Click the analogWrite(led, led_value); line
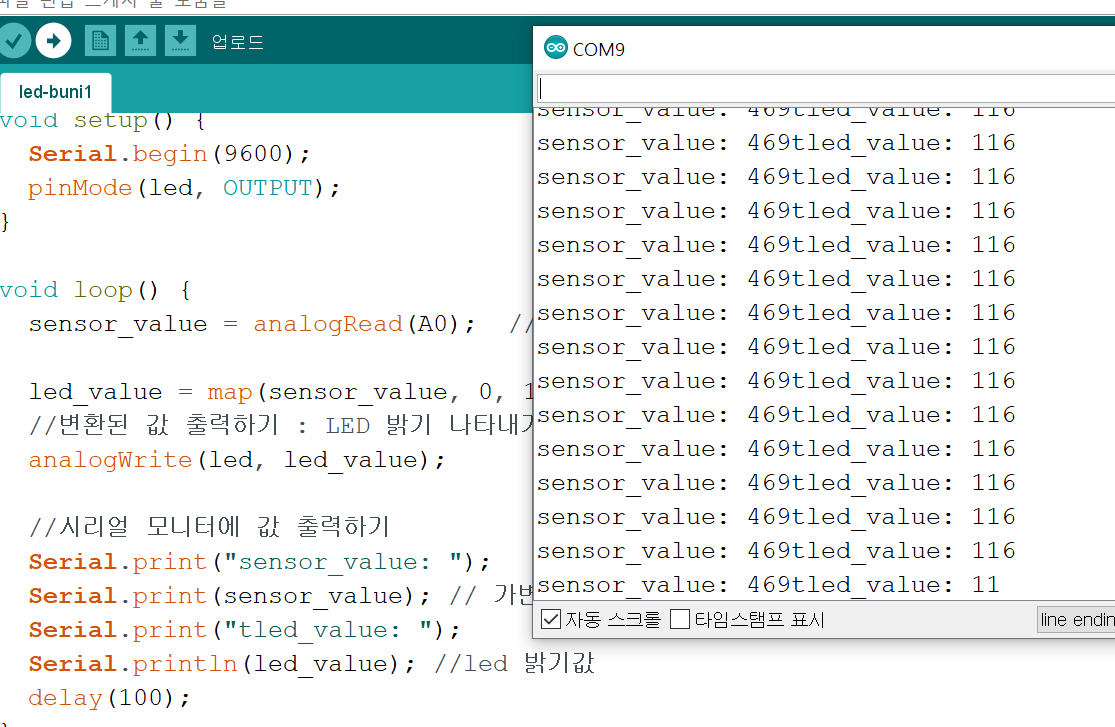This screenshot has width=1115, height=727. [237, 460]
